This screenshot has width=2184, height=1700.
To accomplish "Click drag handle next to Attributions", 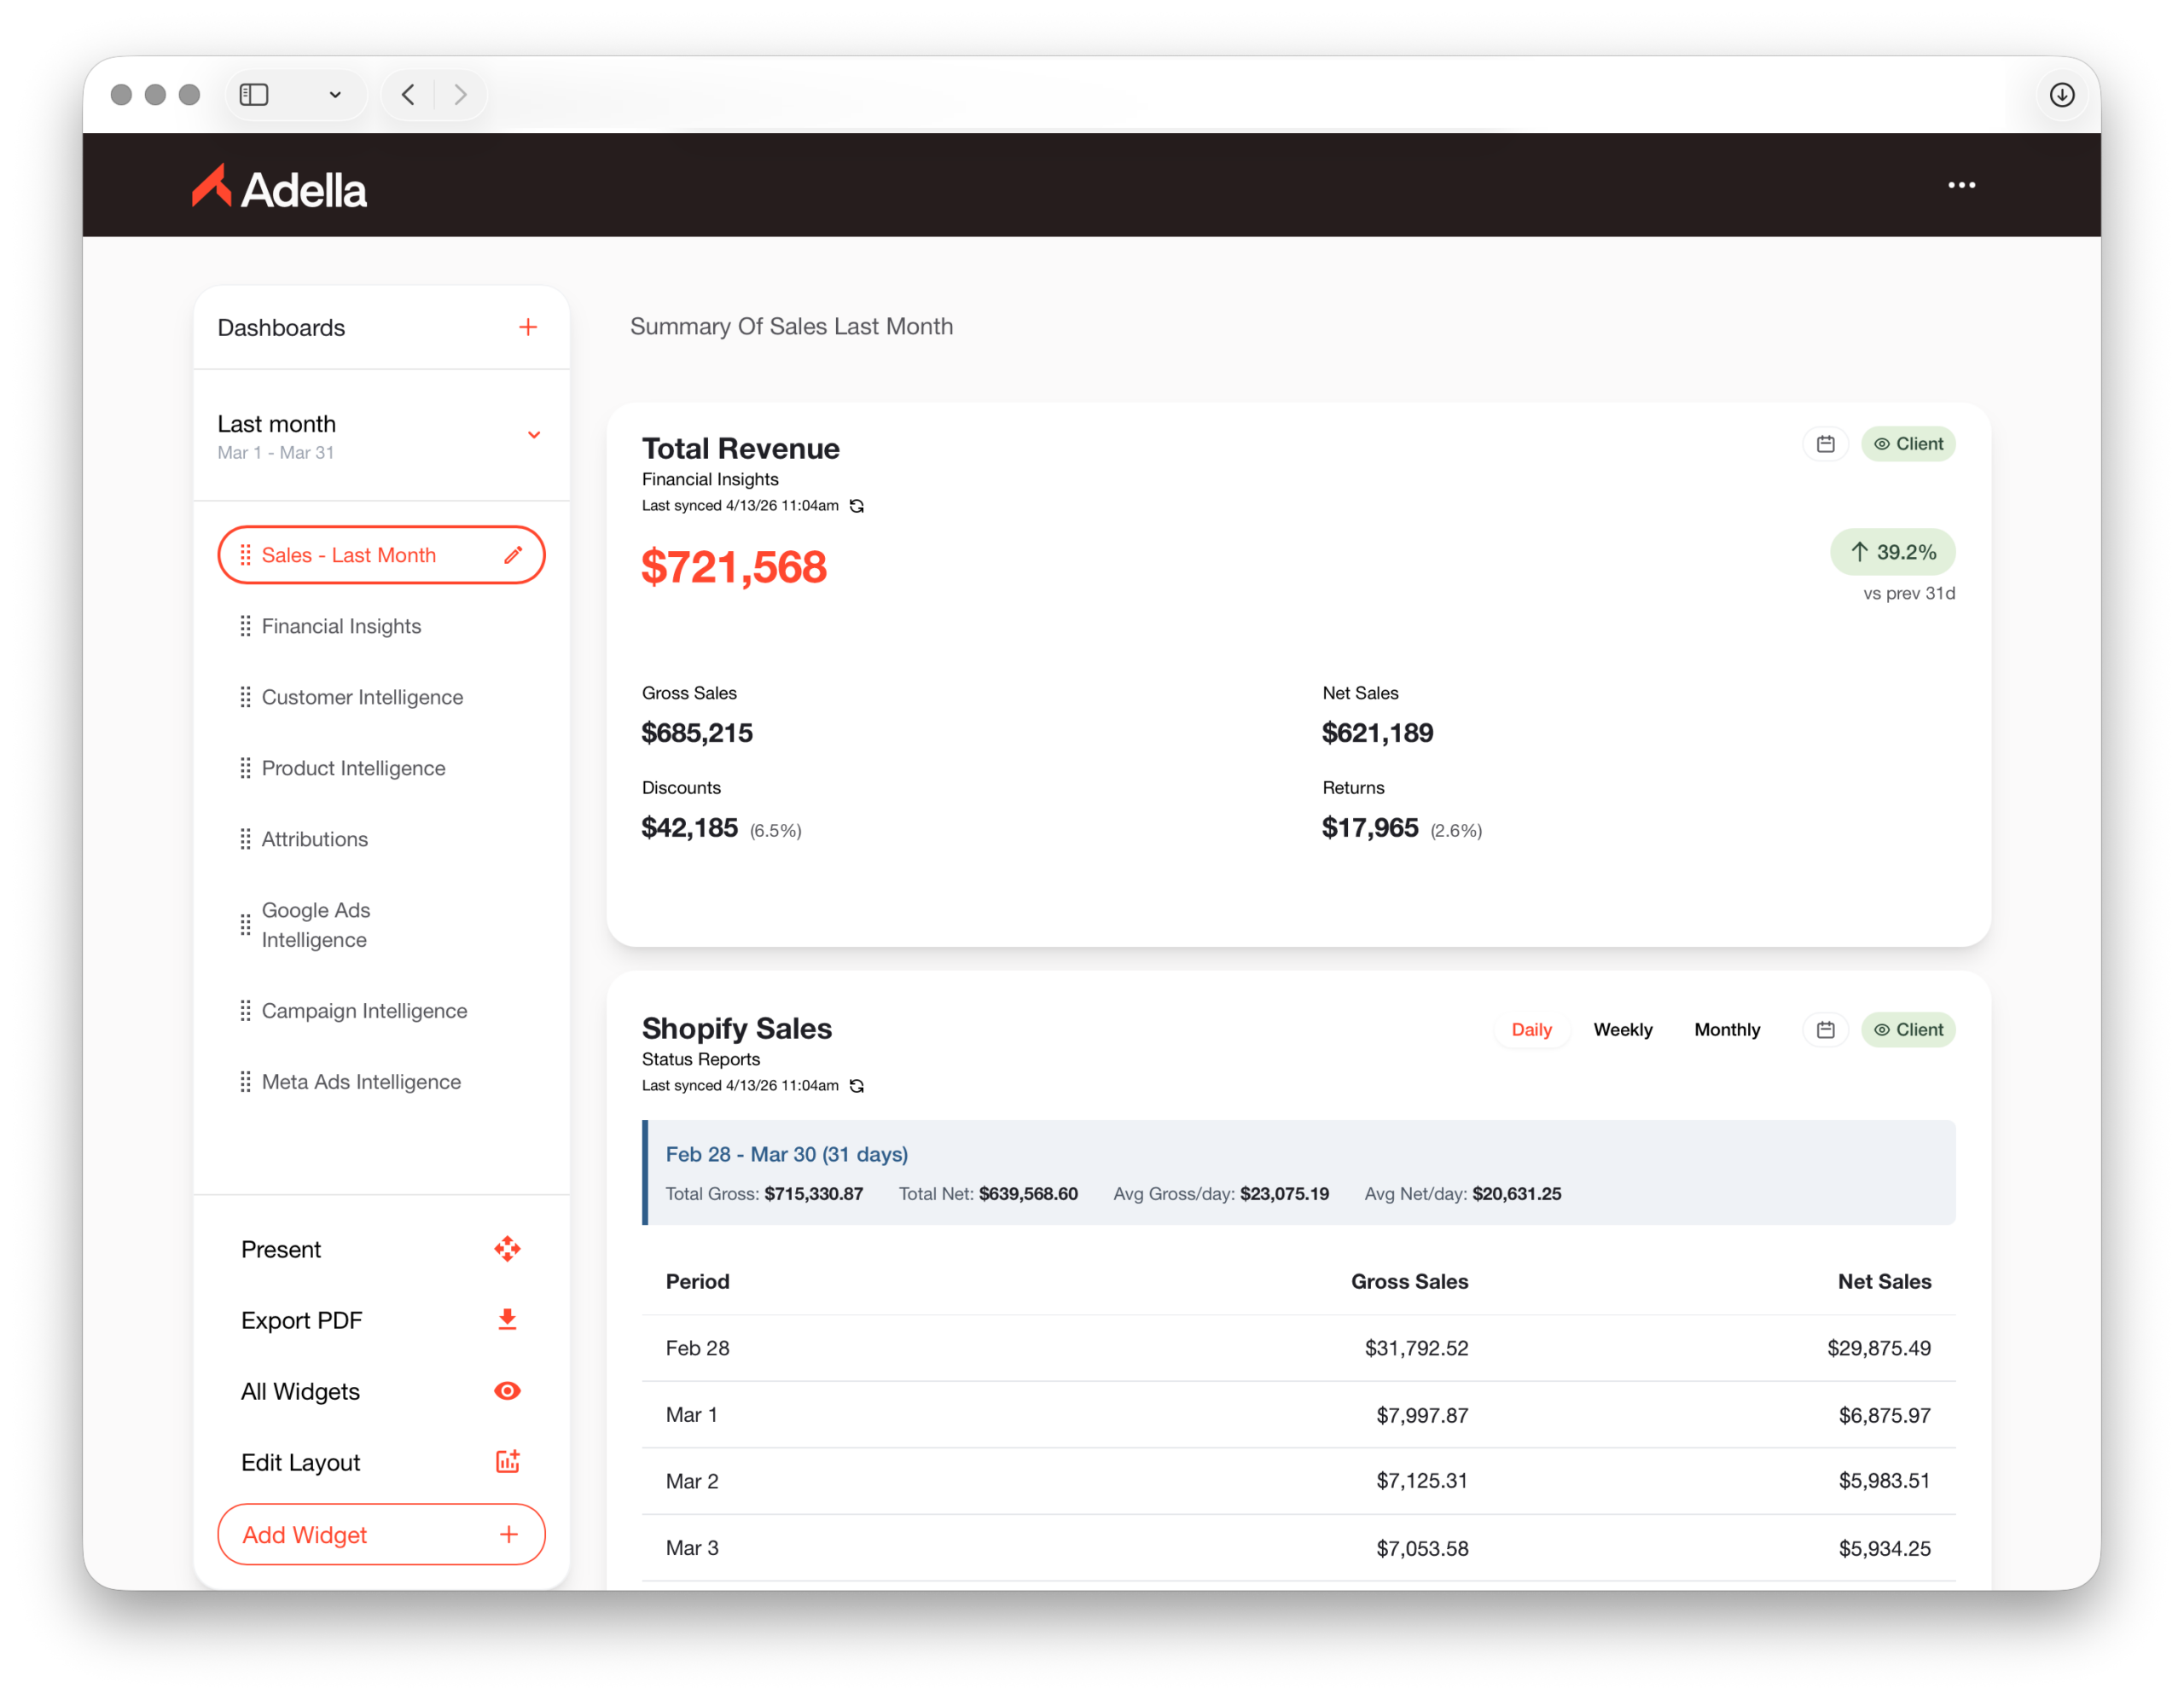I will click(245, 839).
